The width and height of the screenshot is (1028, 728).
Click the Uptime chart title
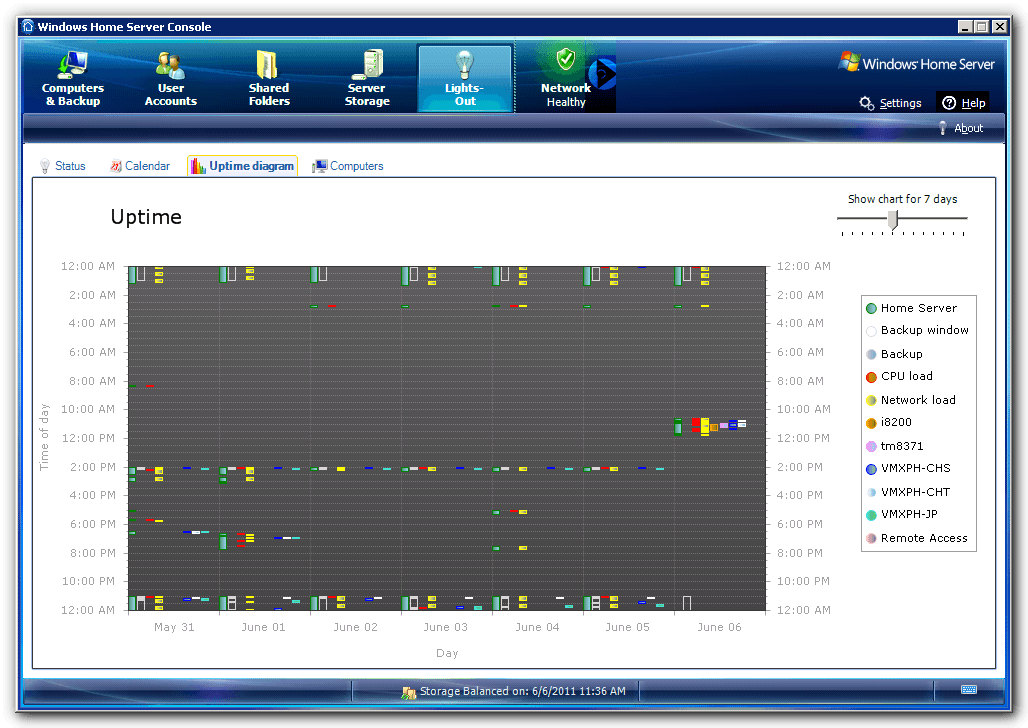coord(146,217)
